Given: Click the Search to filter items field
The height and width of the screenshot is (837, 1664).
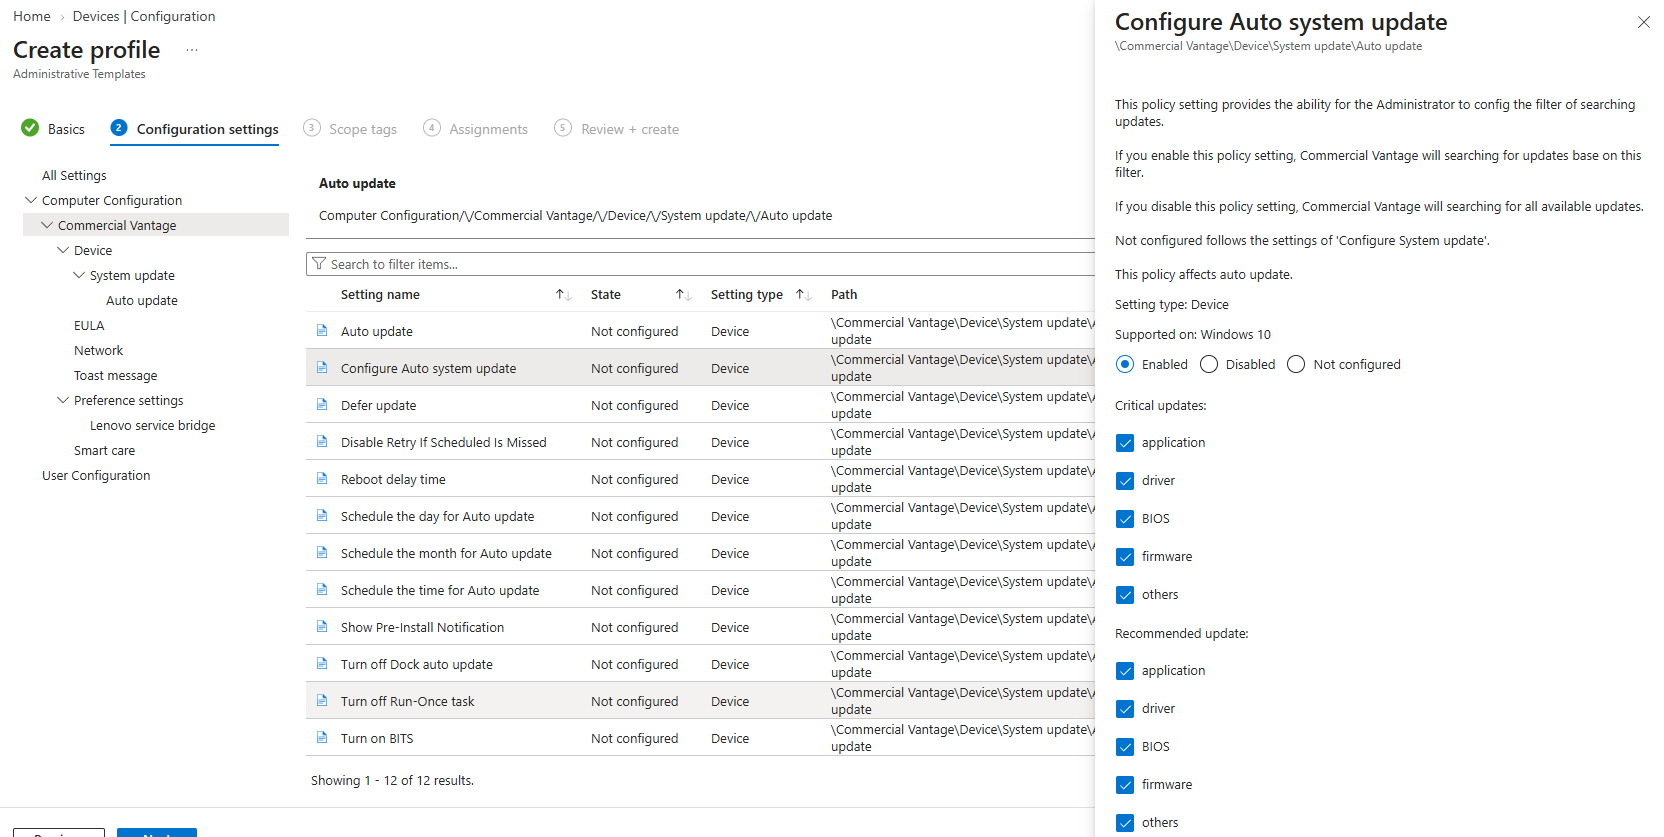Looking at the screenshot, I should coord(702,264).
